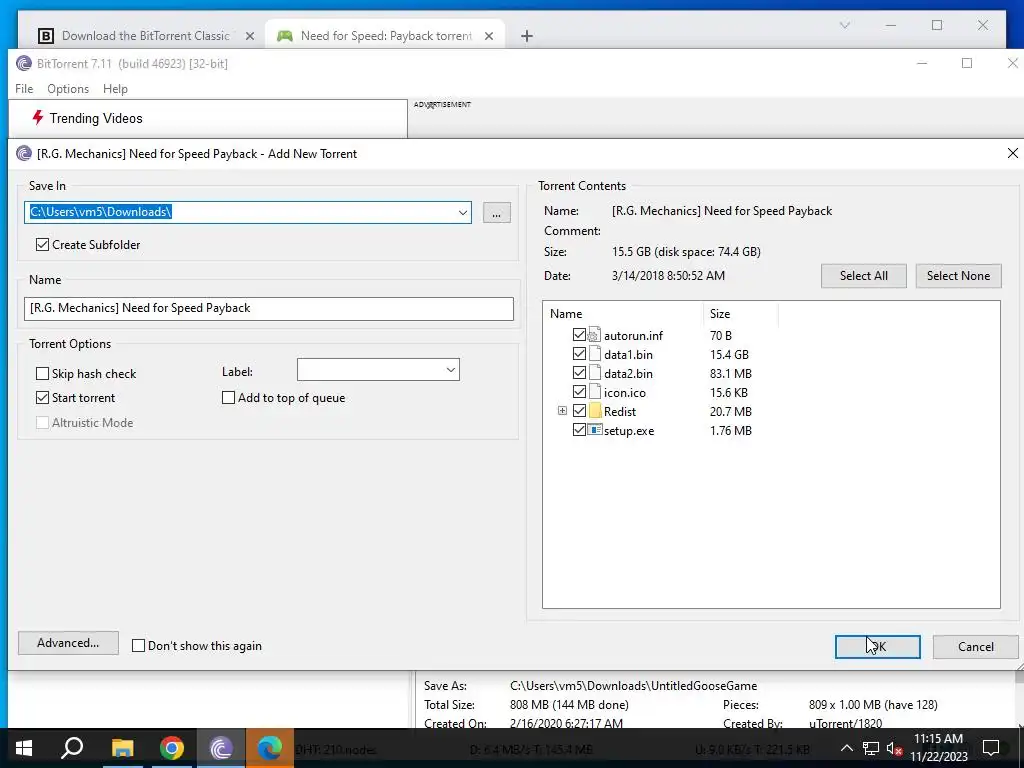Open browser tab list chevron
The height and width of the screenshot is (768, 1024).
844,25
